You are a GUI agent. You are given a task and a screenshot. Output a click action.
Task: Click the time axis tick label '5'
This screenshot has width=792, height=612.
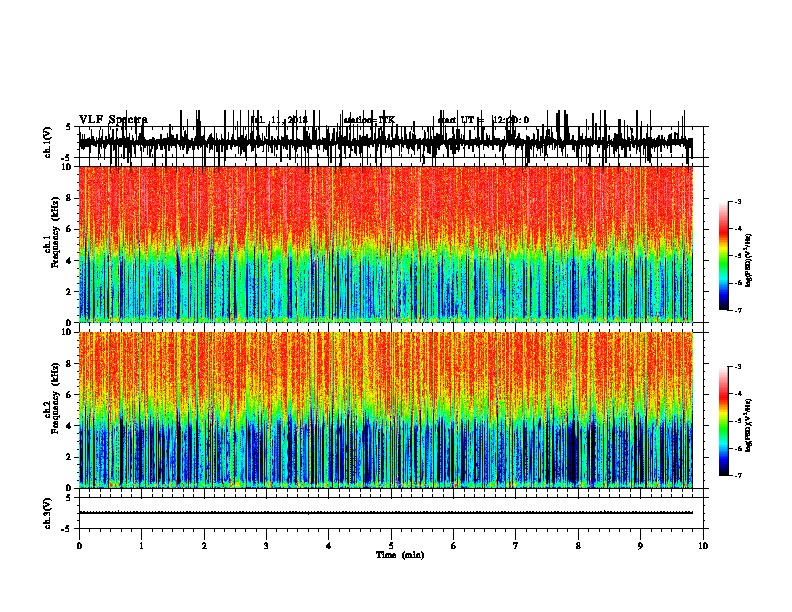pos(391,546)
